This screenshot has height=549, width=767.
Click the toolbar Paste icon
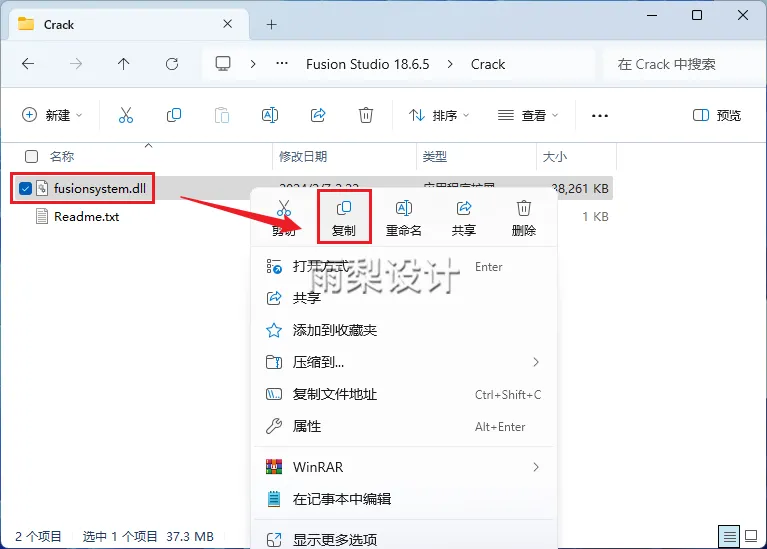pyautogui.click(x=222, y=115)
